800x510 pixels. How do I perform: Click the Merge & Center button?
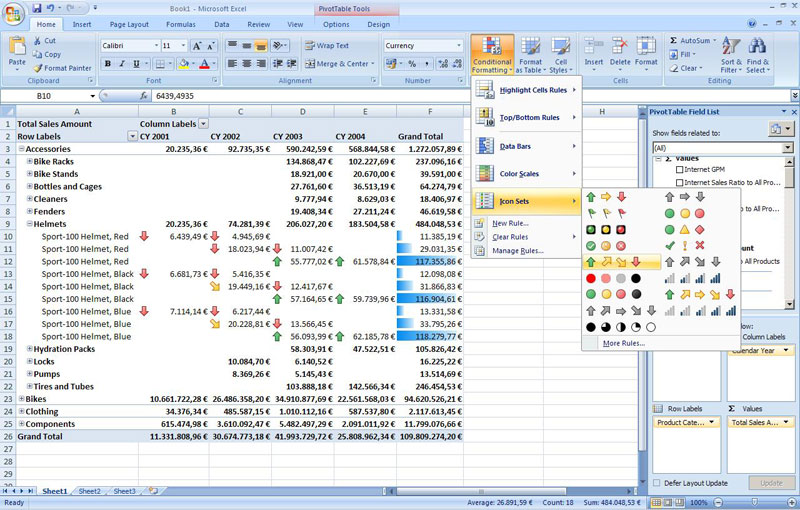339,64
